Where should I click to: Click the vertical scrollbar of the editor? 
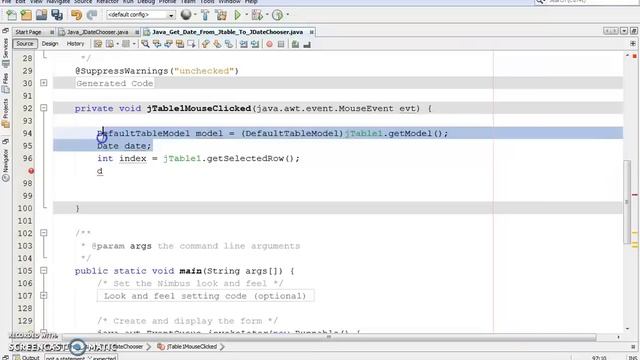click(x=627, y=202)
